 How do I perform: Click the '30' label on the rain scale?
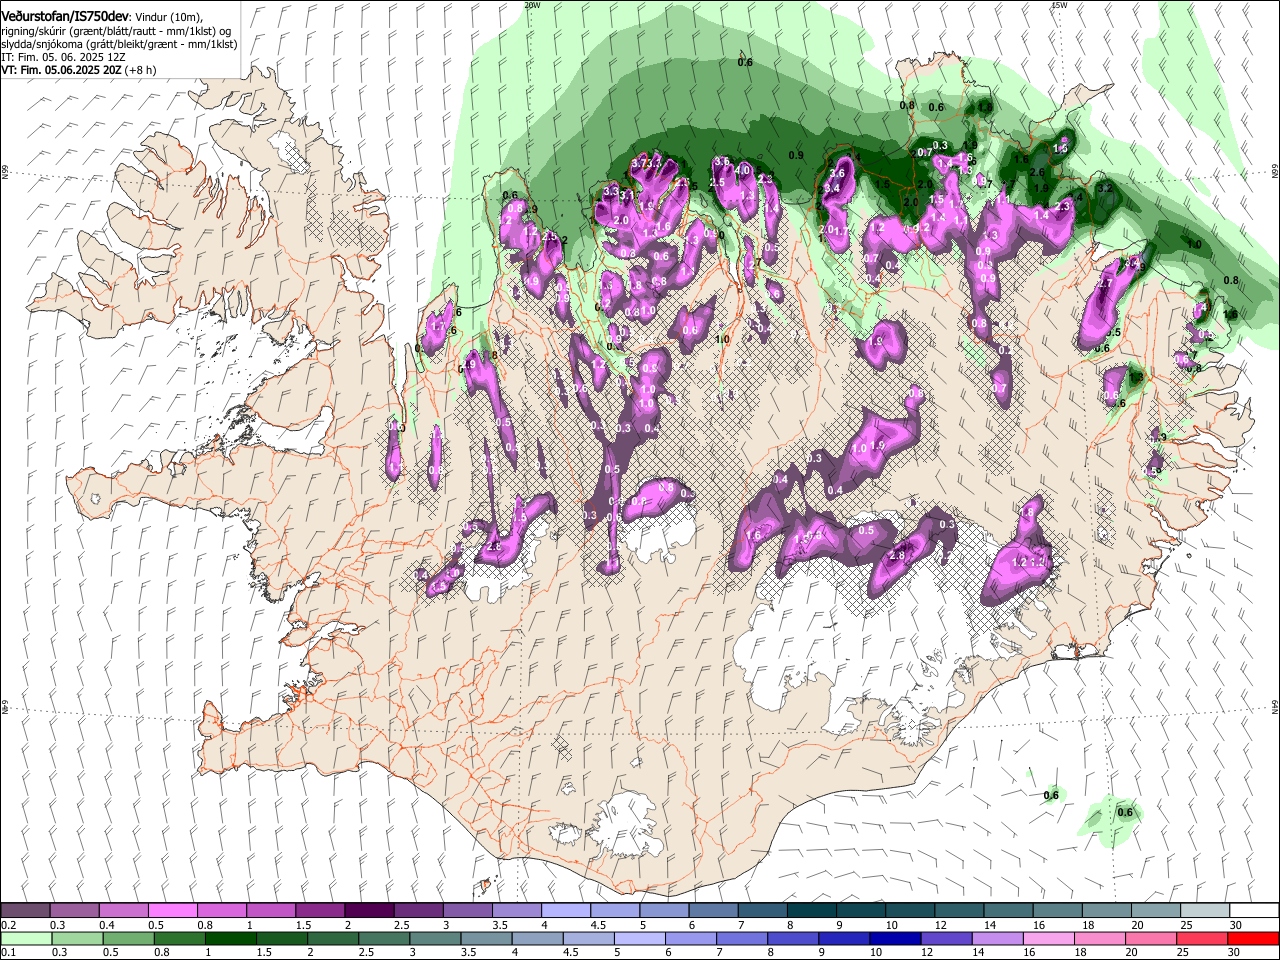coord(1236,953)
